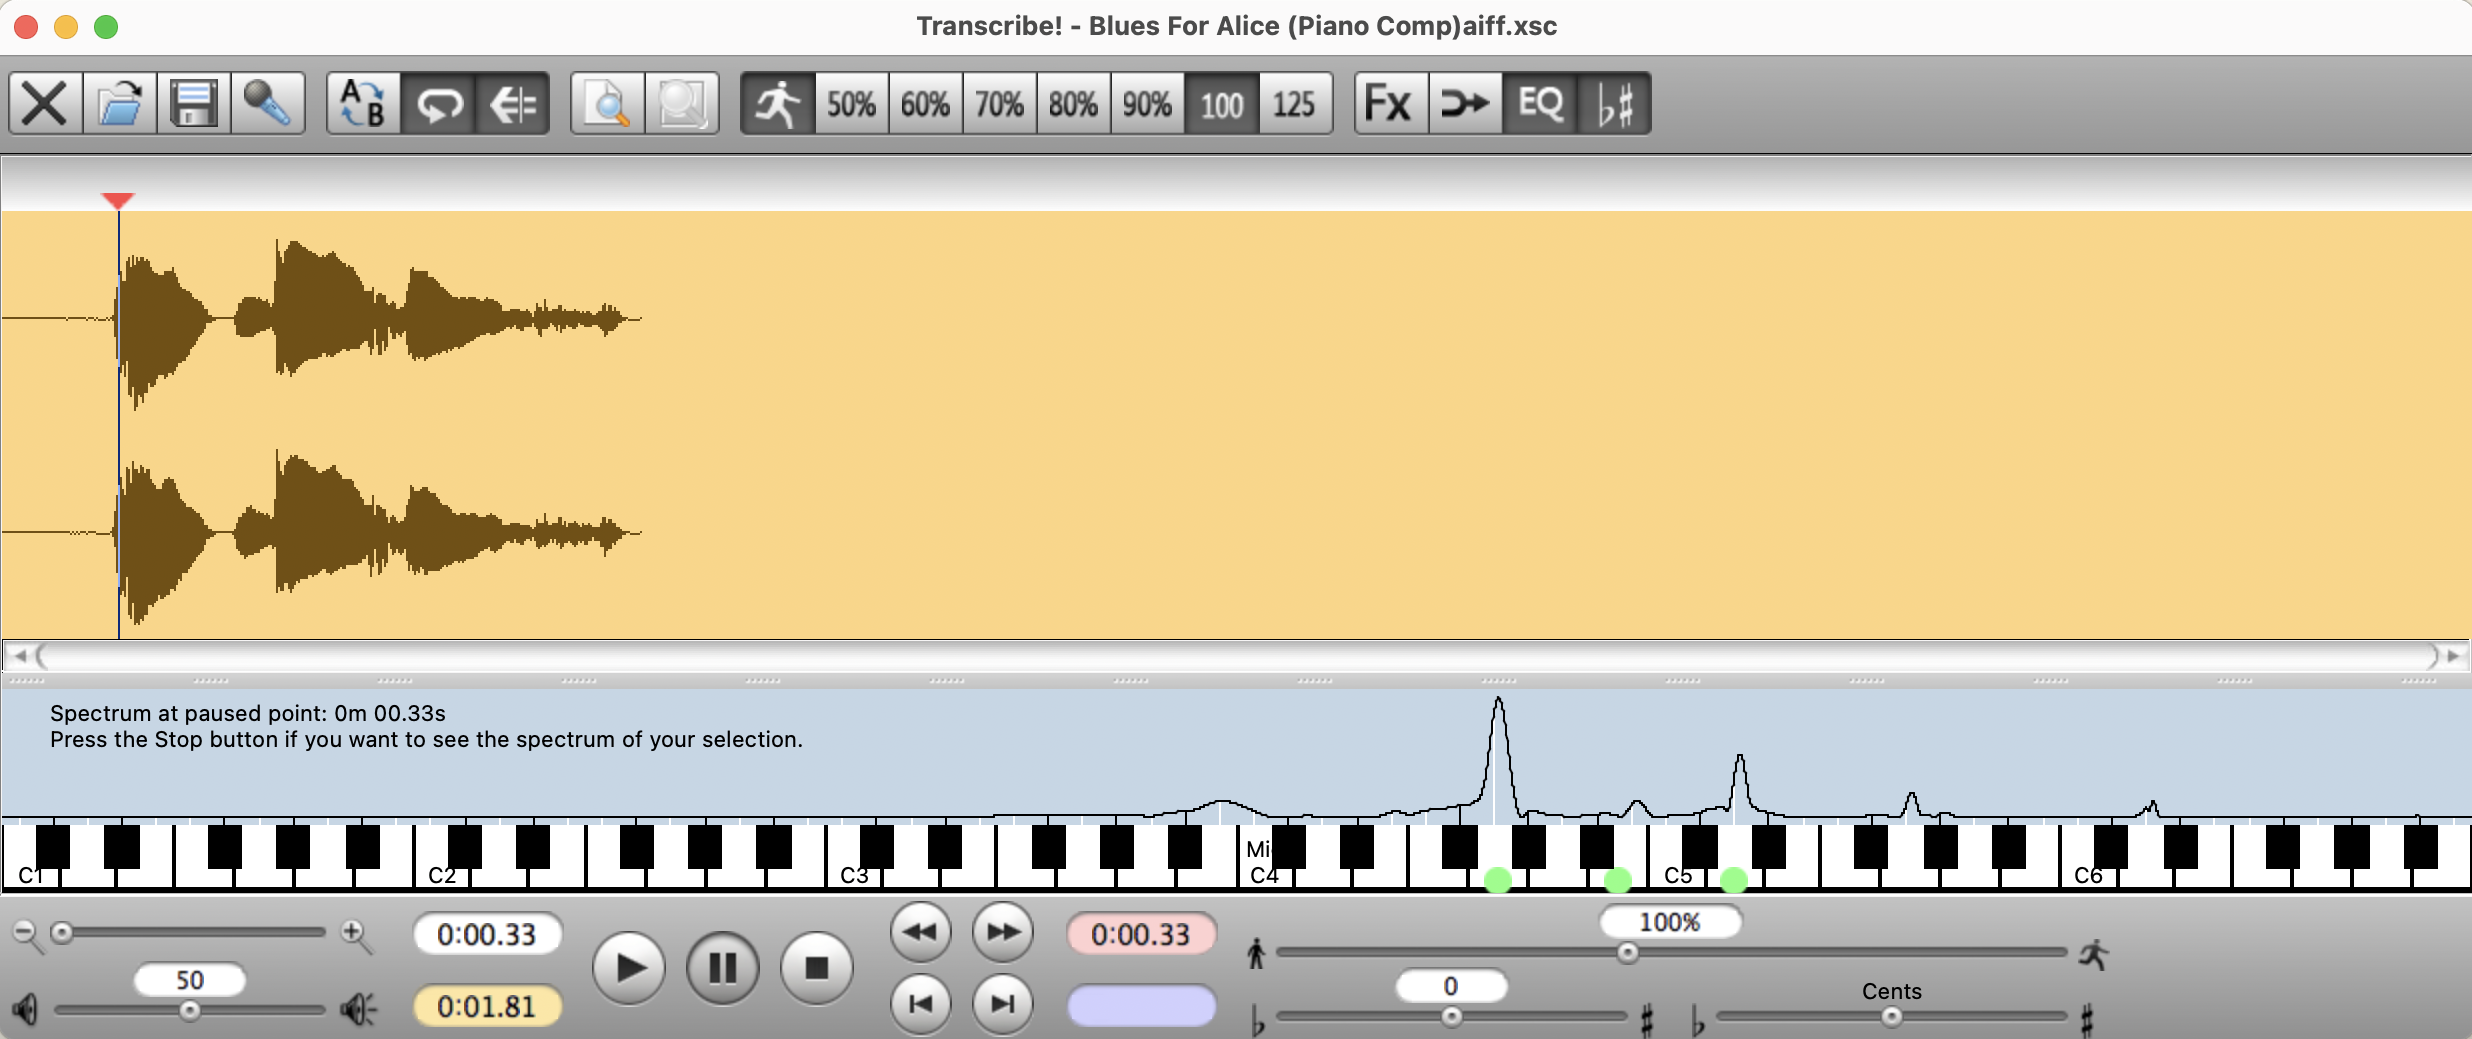The height and width of the screenshot is (1039, 2472).
Task: Skip to previous marker button
Action: click(x=921, y=1003)
